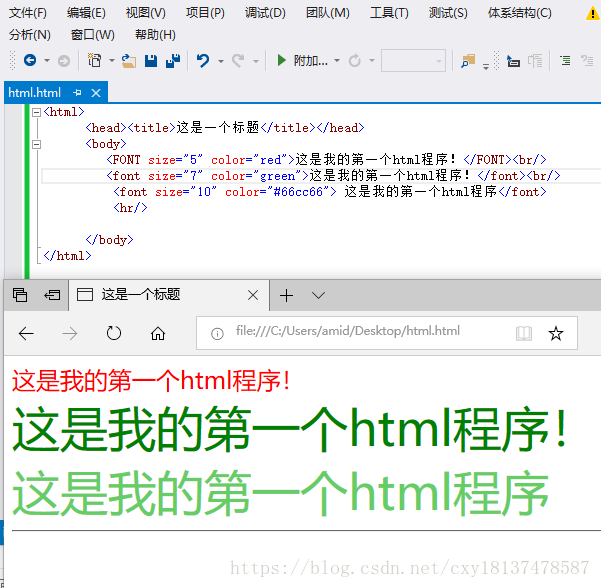Expand the redo history dropdown arrow
Viewport: 601px width, 588px height.
click(x=256, y=61)
